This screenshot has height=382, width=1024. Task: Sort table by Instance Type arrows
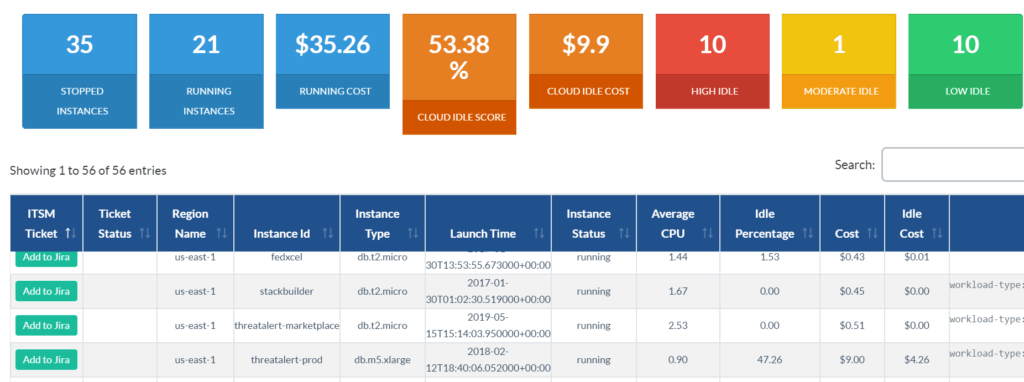(413, 233)
